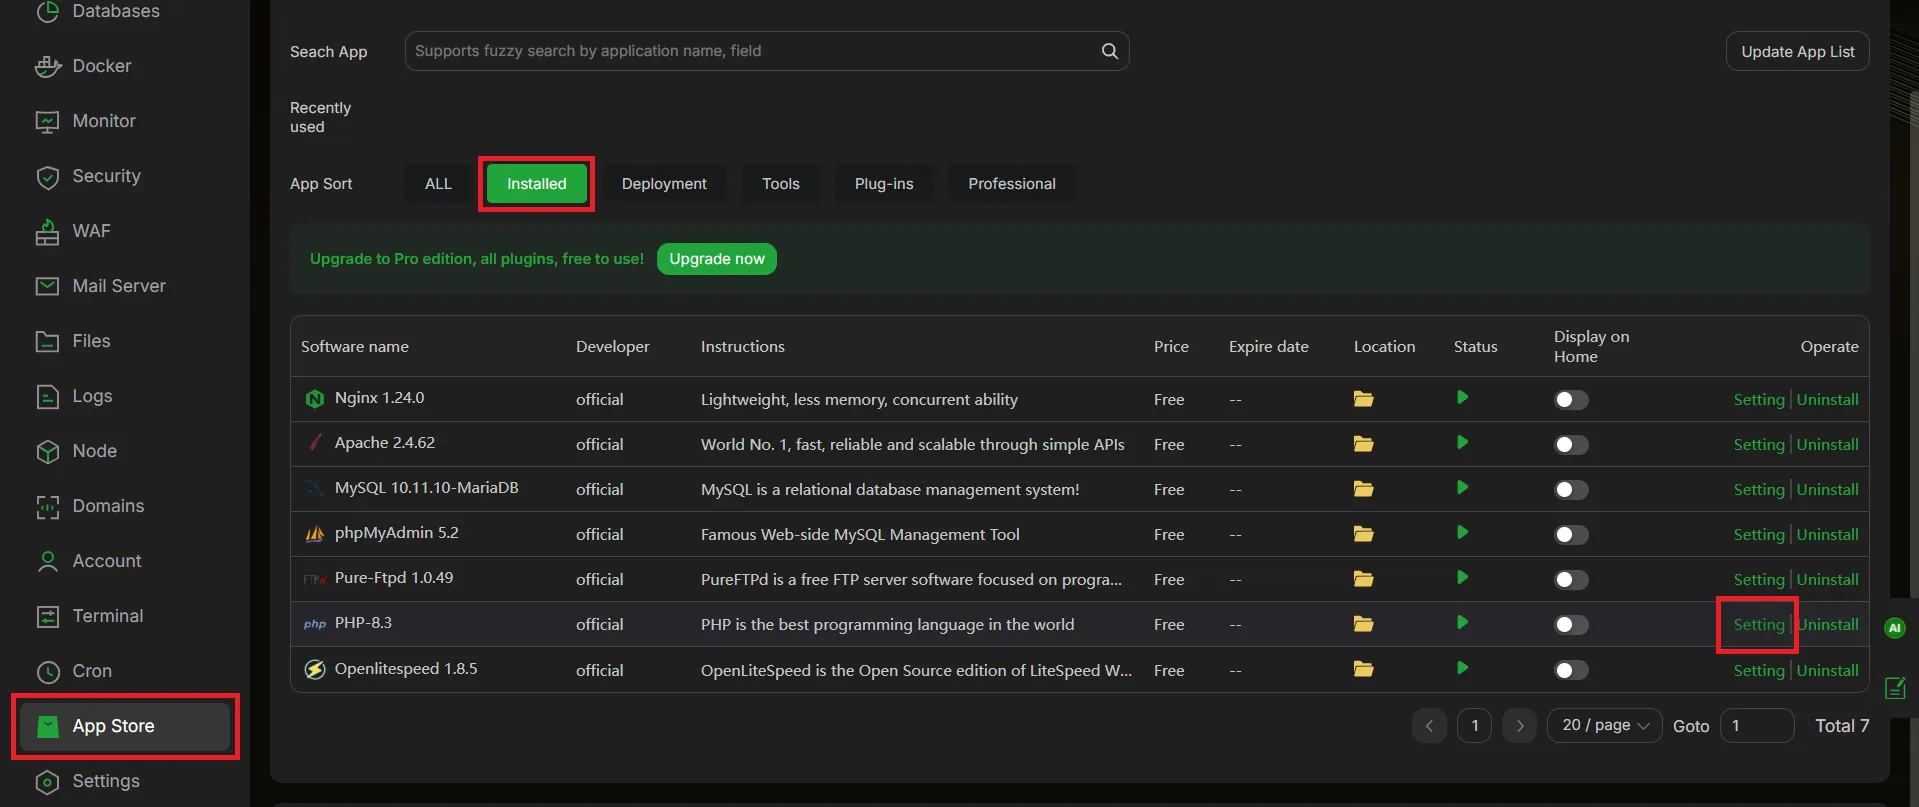
Task: Click phpMyAdmin status play icon
Action: coord(1462,533)
